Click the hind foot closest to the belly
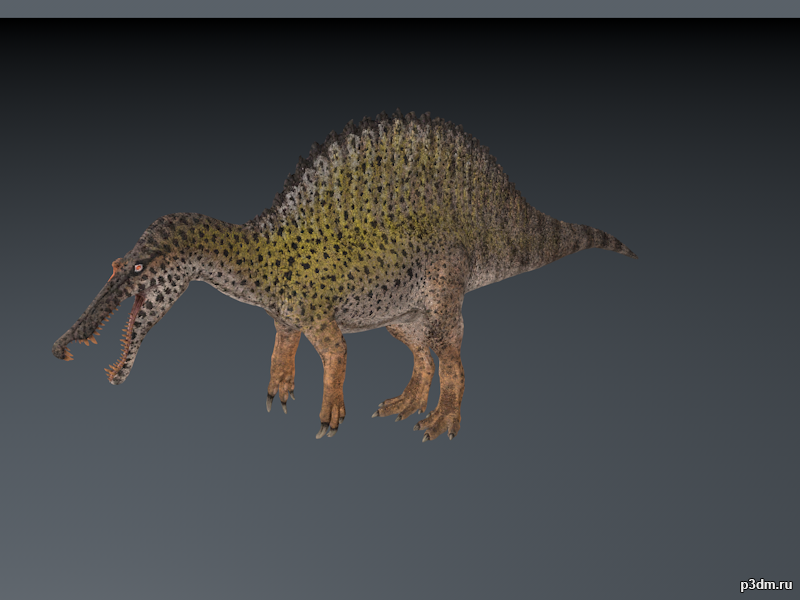 (400, 407)
